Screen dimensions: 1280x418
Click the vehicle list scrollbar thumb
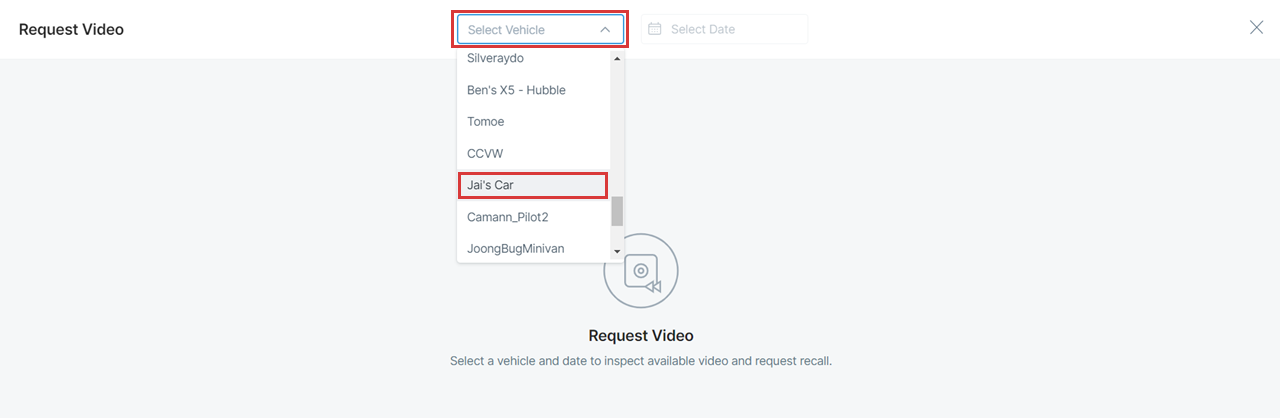(617, 211)
